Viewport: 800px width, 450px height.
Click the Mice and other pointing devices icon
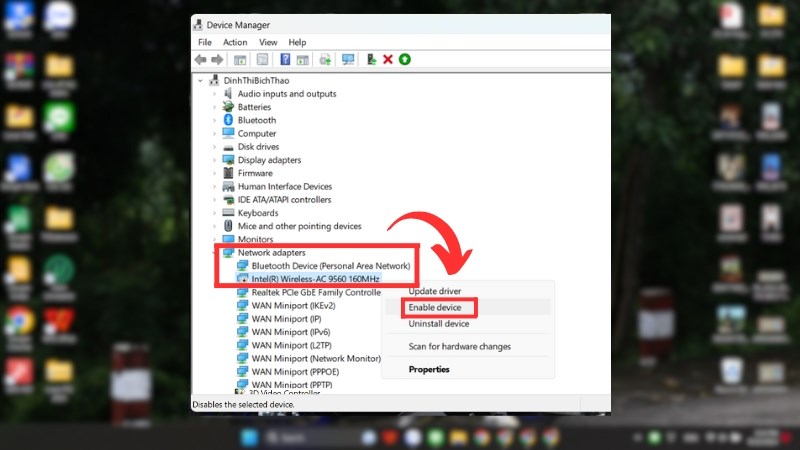tap(228, 226)
